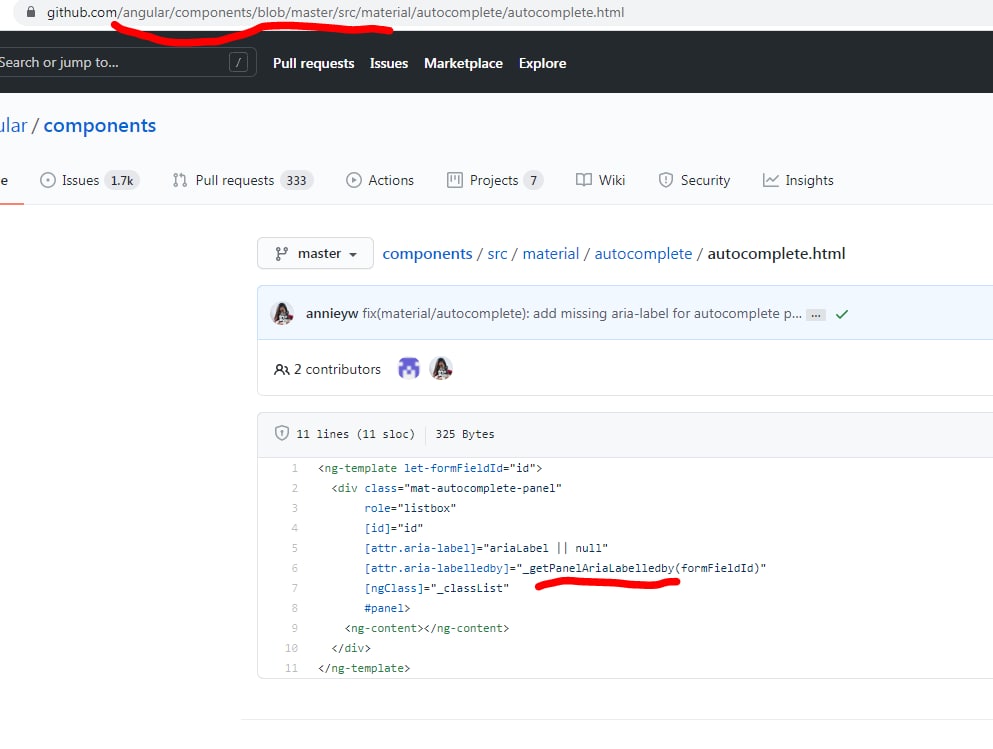
Task: Click '325 Bytes' file size text
Action: [x=465, y=434]
